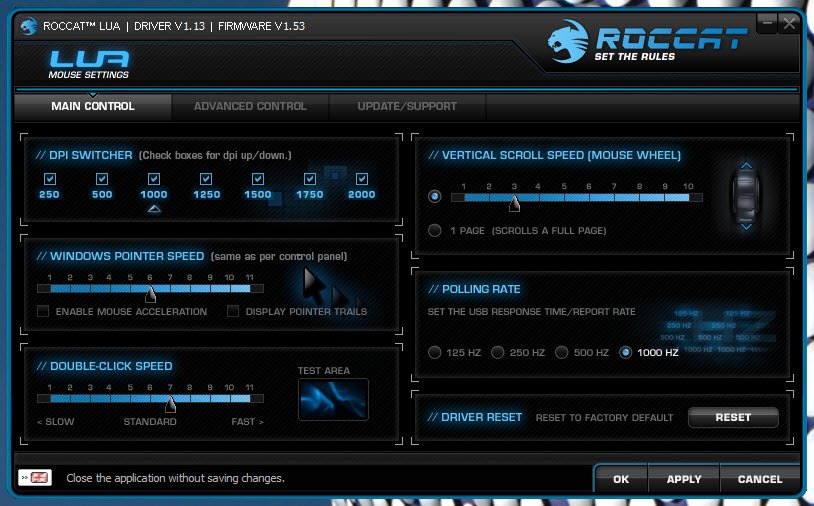This screenshot has height=506, width=814.
Task: Click the double-click speed slider handle
Action: coord(171,403)
